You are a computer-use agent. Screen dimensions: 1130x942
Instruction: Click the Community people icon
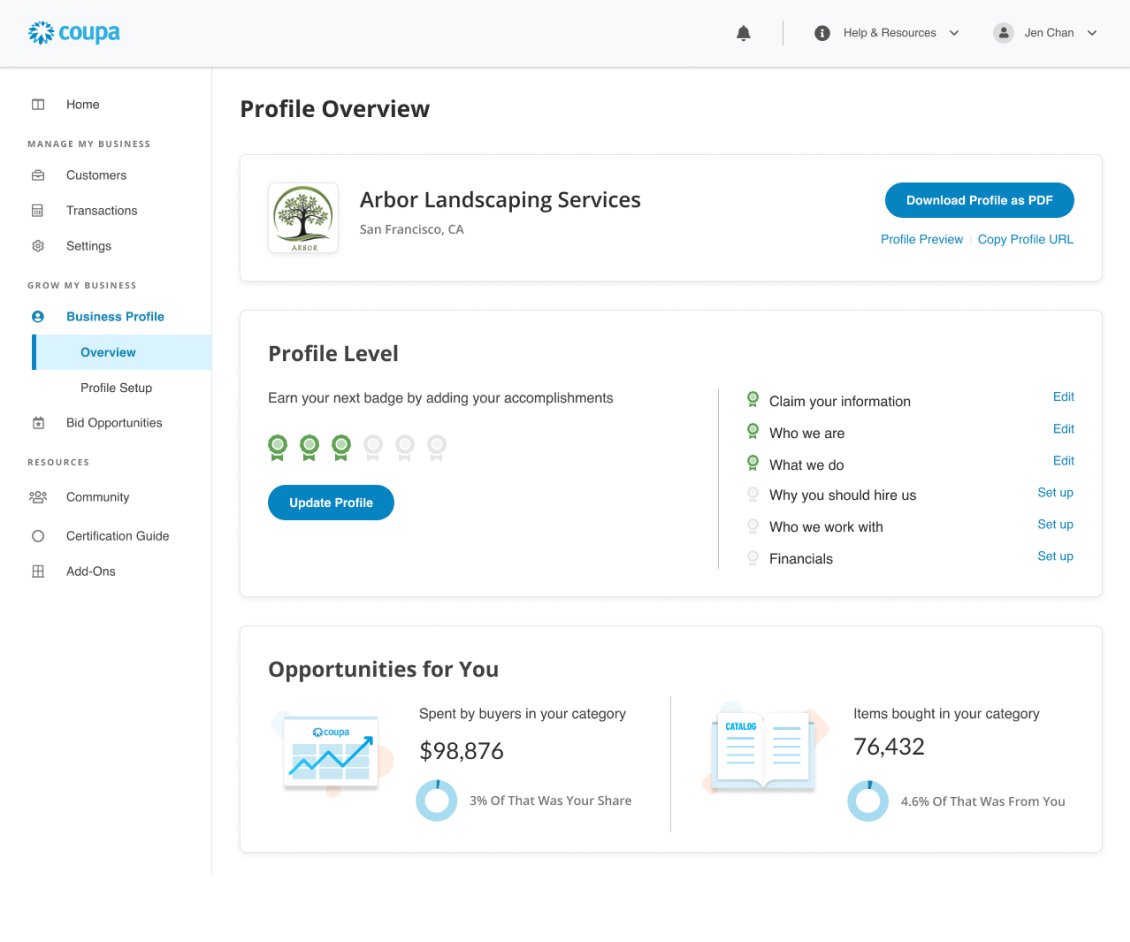38,497
